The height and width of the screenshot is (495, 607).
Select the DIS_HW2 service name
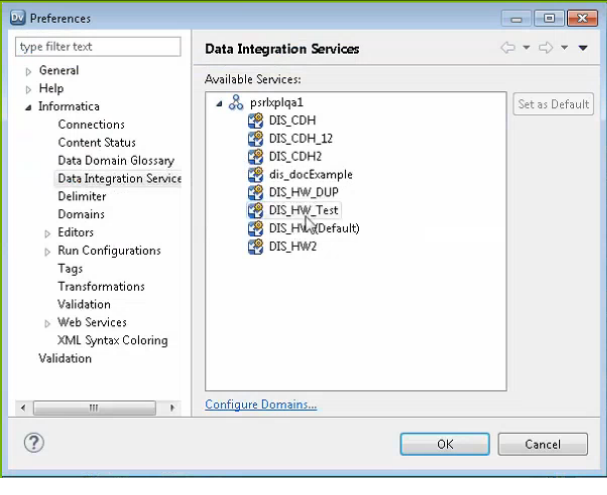[x=293, y=247]
